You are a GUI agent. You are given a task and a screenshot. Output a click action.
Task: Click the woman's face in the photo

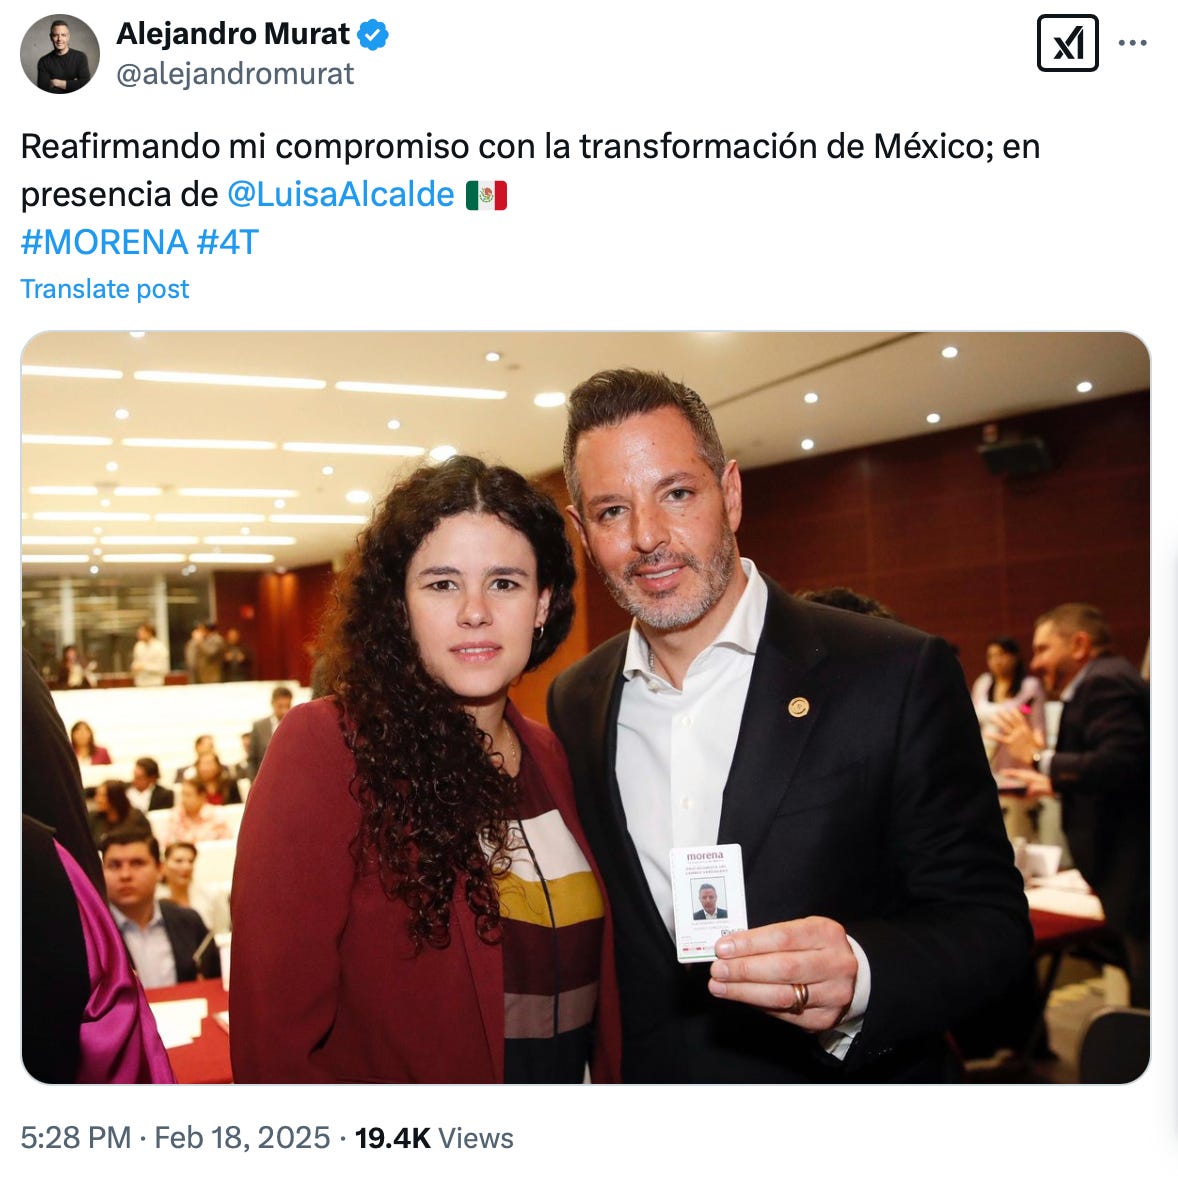click(x=473, y=603)
